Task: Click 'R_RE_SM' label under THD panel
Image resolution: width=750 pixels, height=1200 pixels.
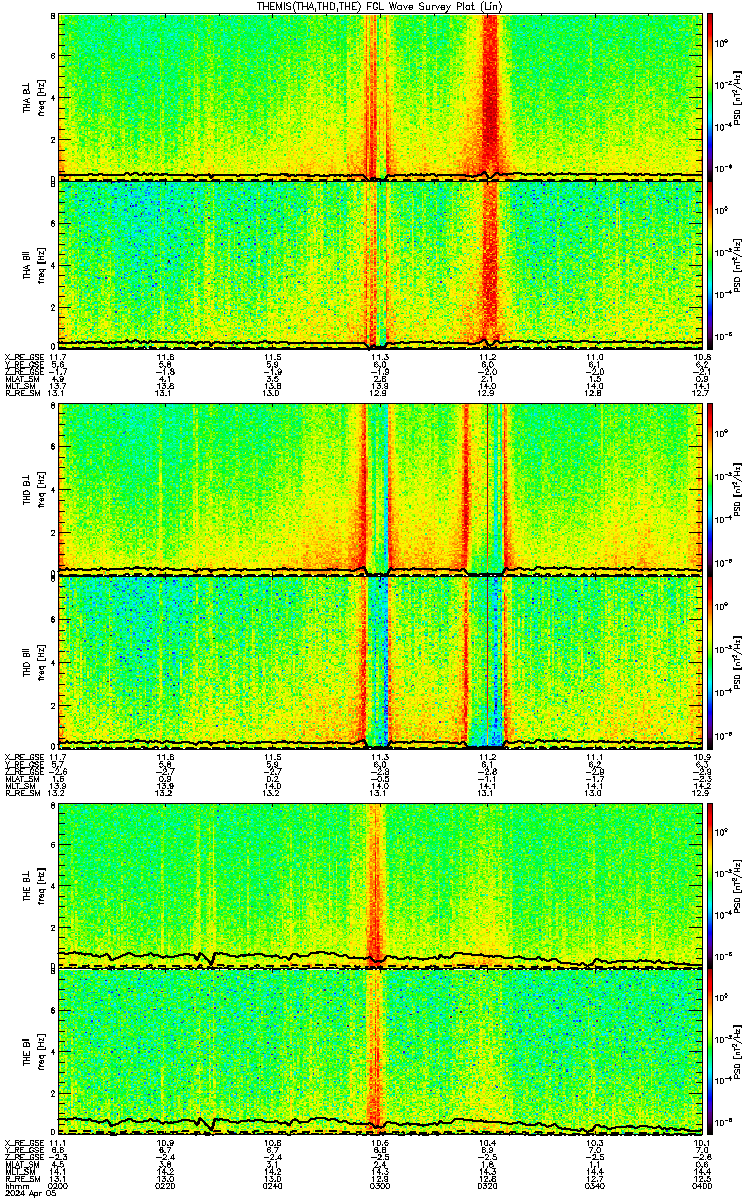Action: pyautogui.click(x=24, y=791)
